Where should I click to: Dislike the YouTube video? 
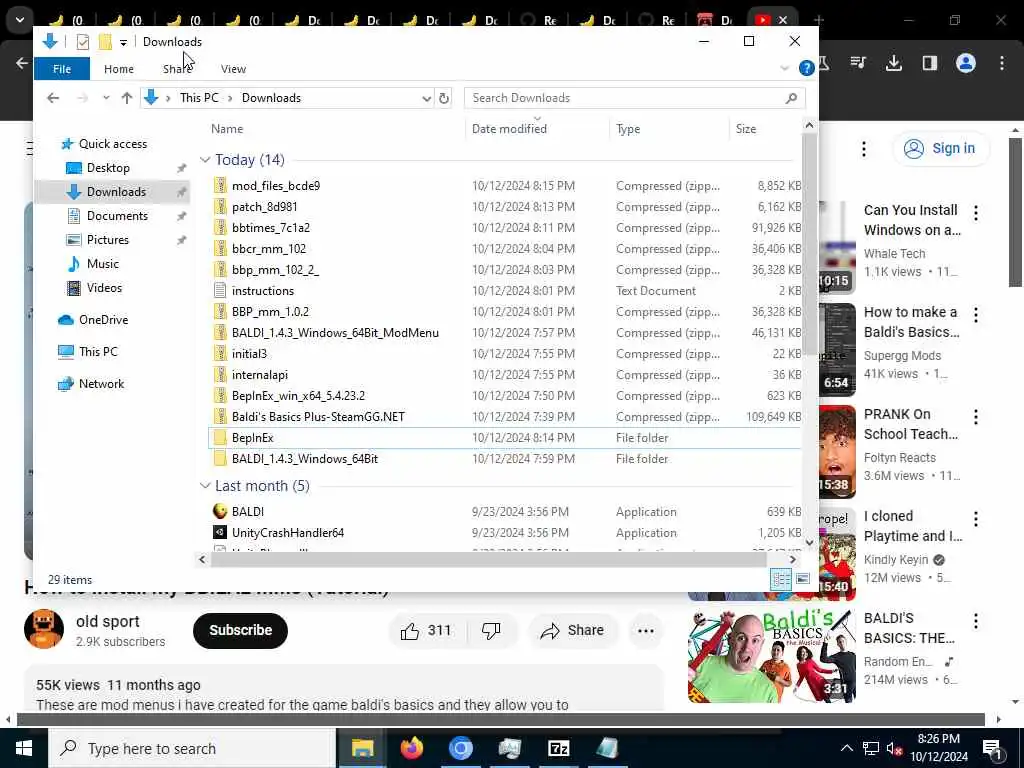click(491, 631)
